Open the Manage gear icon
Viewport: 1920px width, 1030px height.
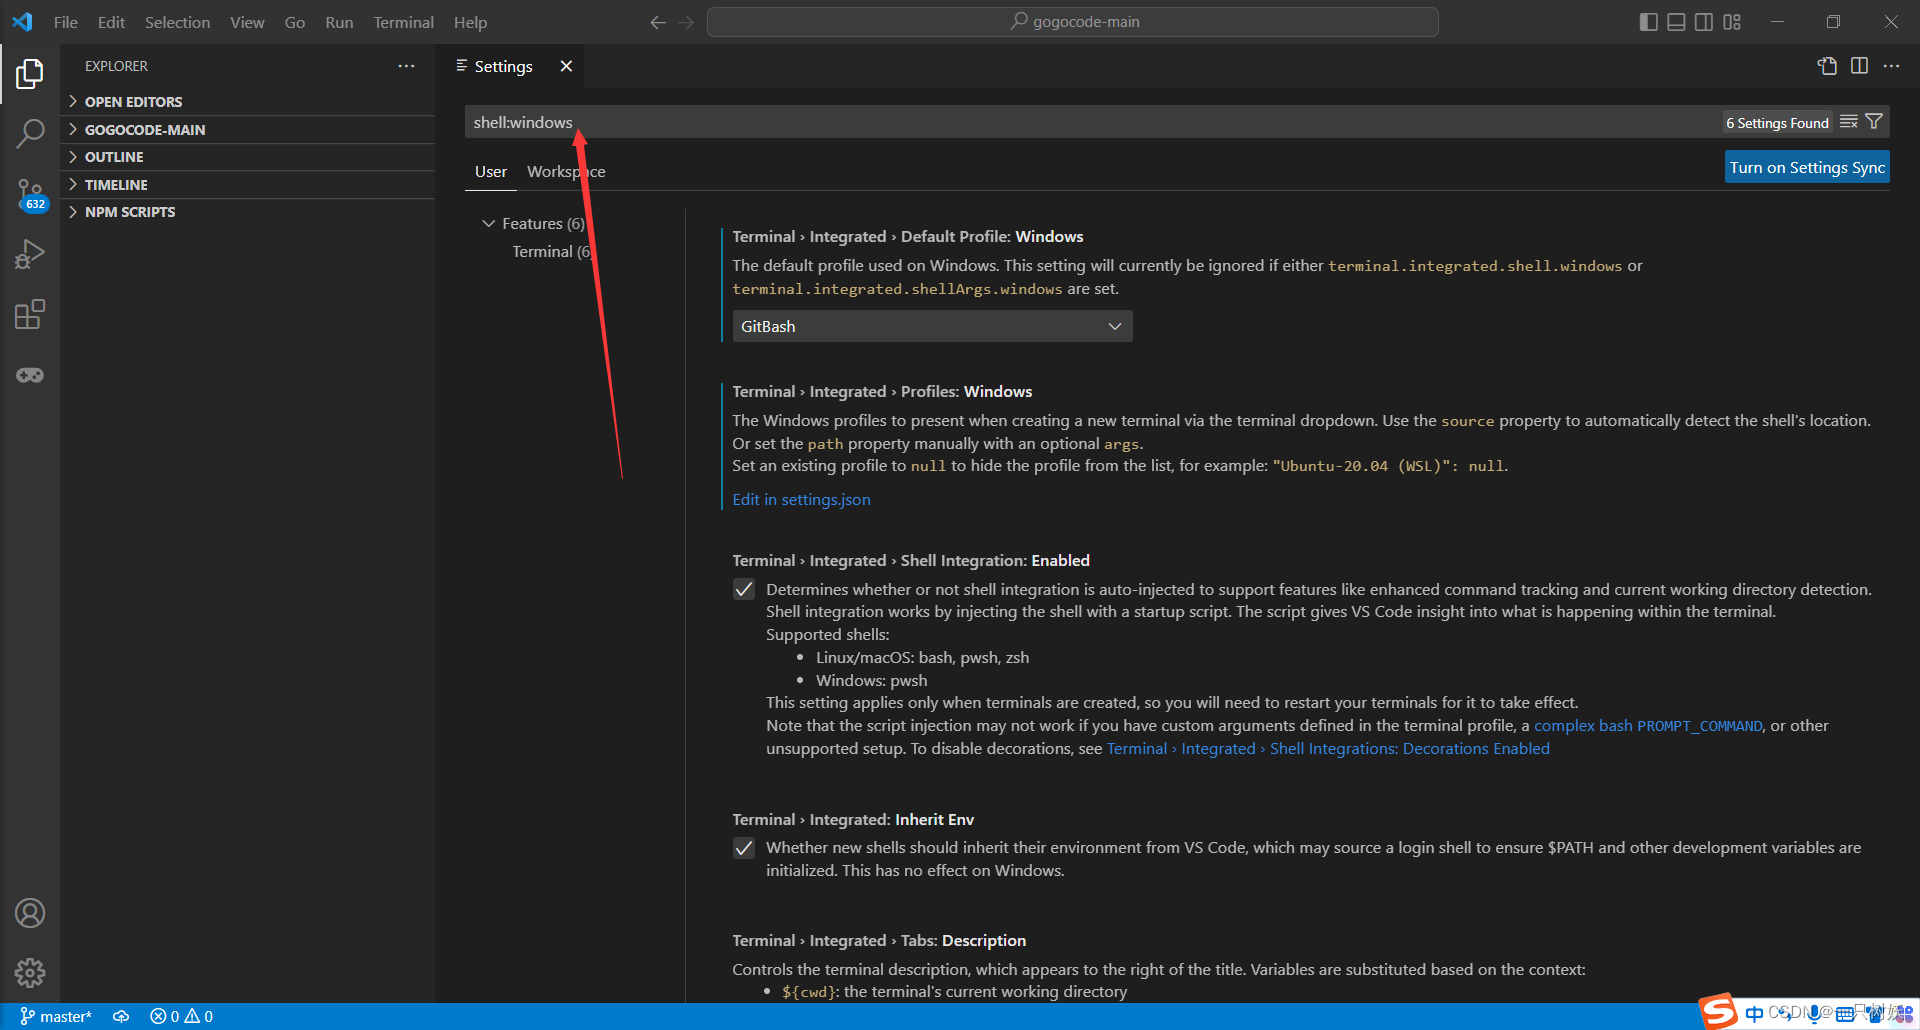(30, 972)
